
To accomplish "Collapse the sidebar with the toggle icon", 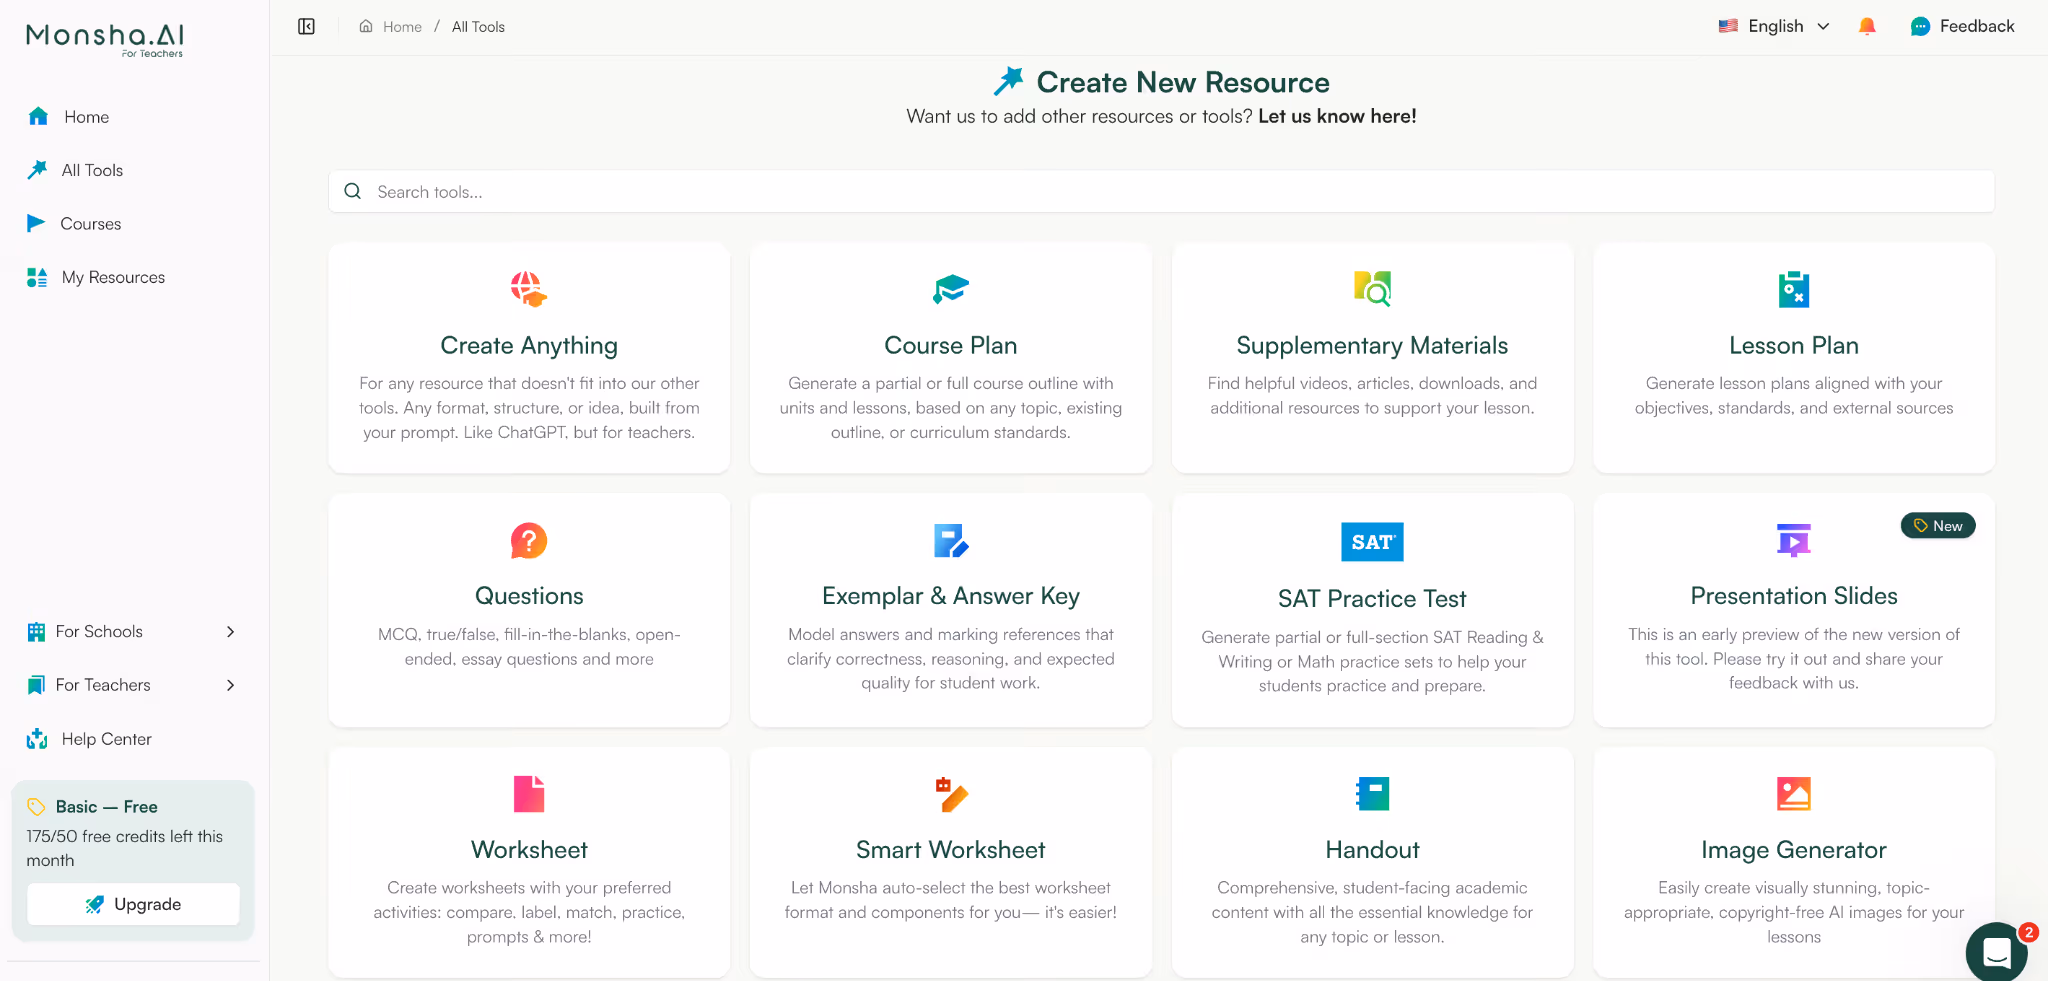I will pos(306,26).
